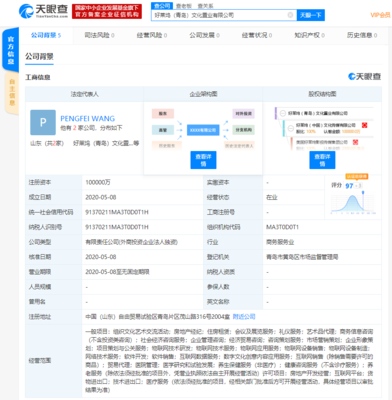Viewport: 392px width, 400px height.
Task: Click the orange badge above the score
Action: tap(357, 176)
